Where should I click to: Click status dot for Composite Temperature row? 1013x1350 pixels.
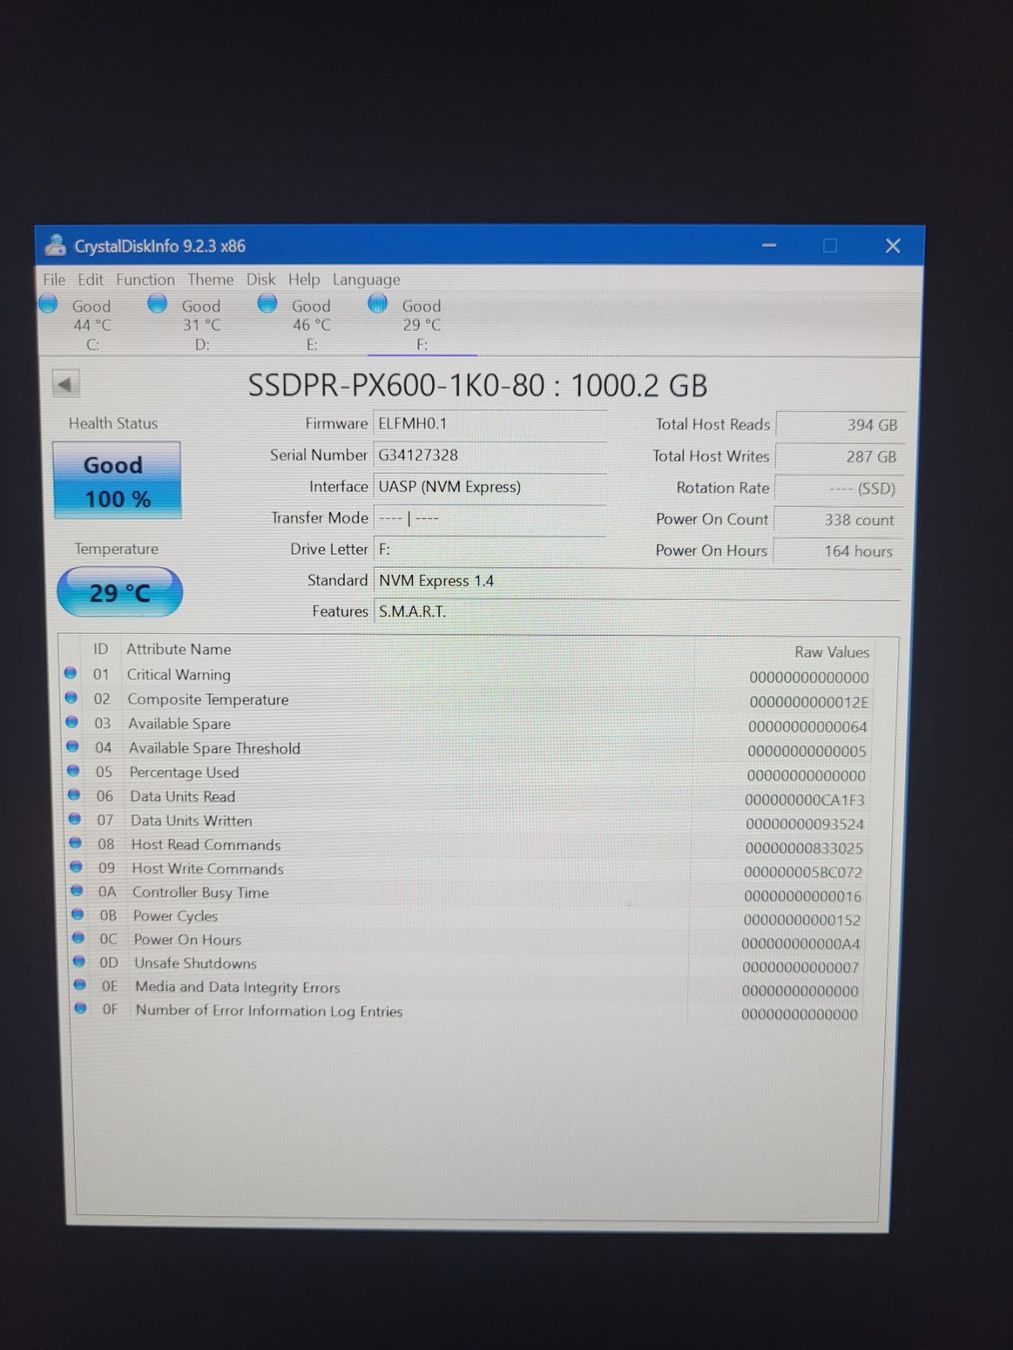pos(72,698)
